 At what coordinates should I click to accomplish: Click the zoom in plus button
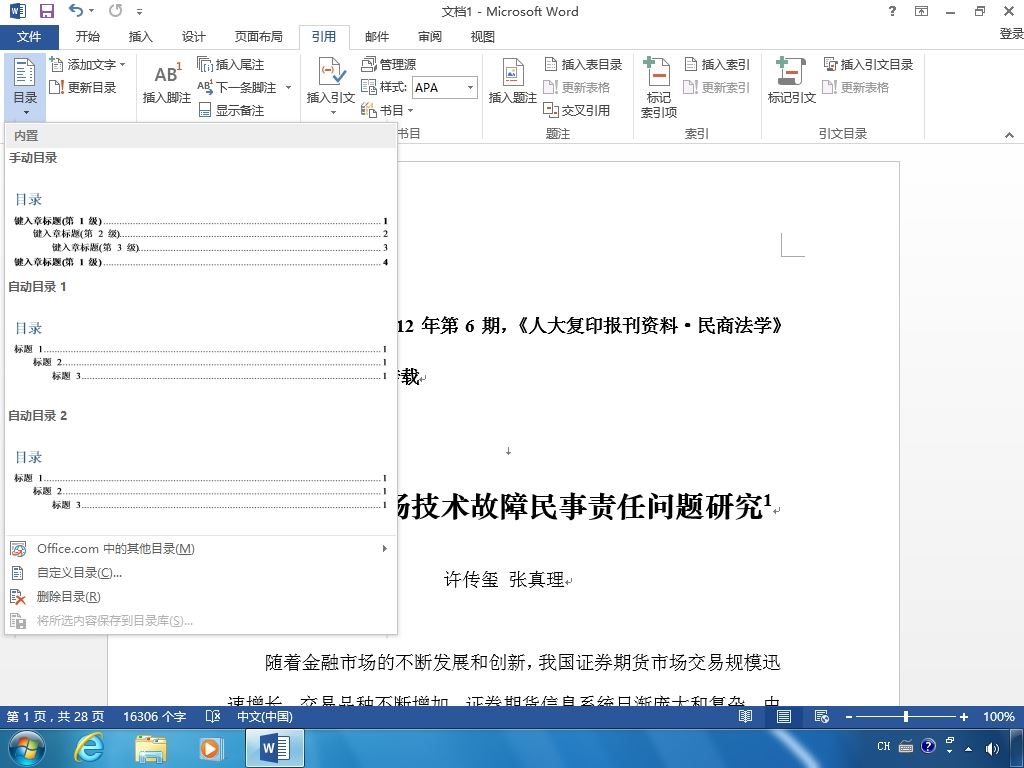(963, 717)
